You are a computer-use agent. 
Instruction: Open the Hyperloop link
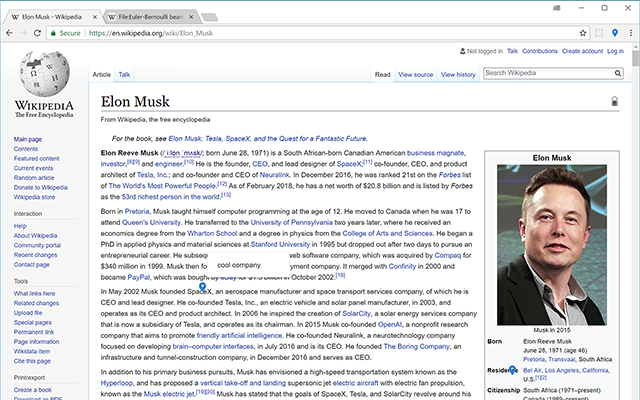pos(117,383)
